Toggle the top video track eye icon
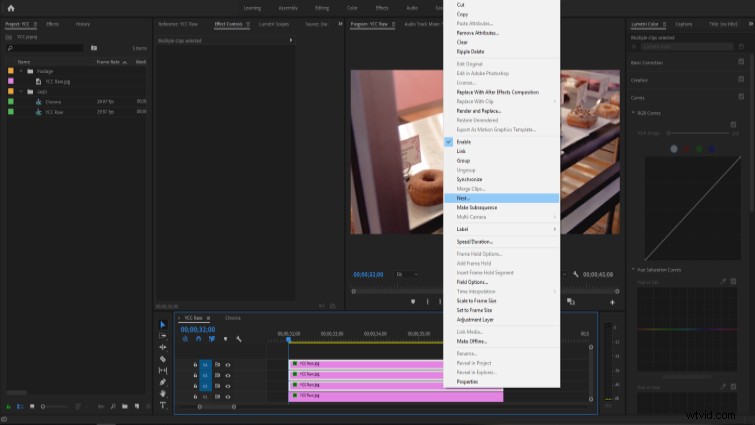 pos(228,365)
